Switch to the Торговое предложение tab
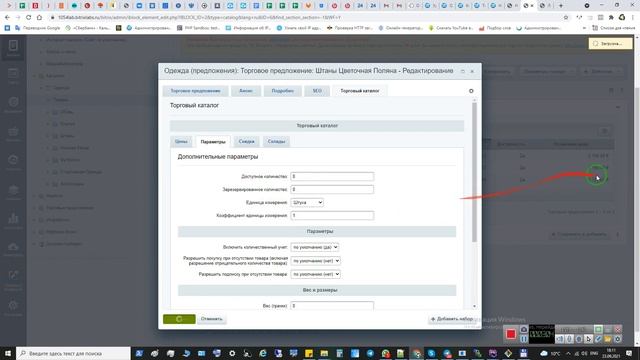640x360 pixels. (x=196, y=91)
